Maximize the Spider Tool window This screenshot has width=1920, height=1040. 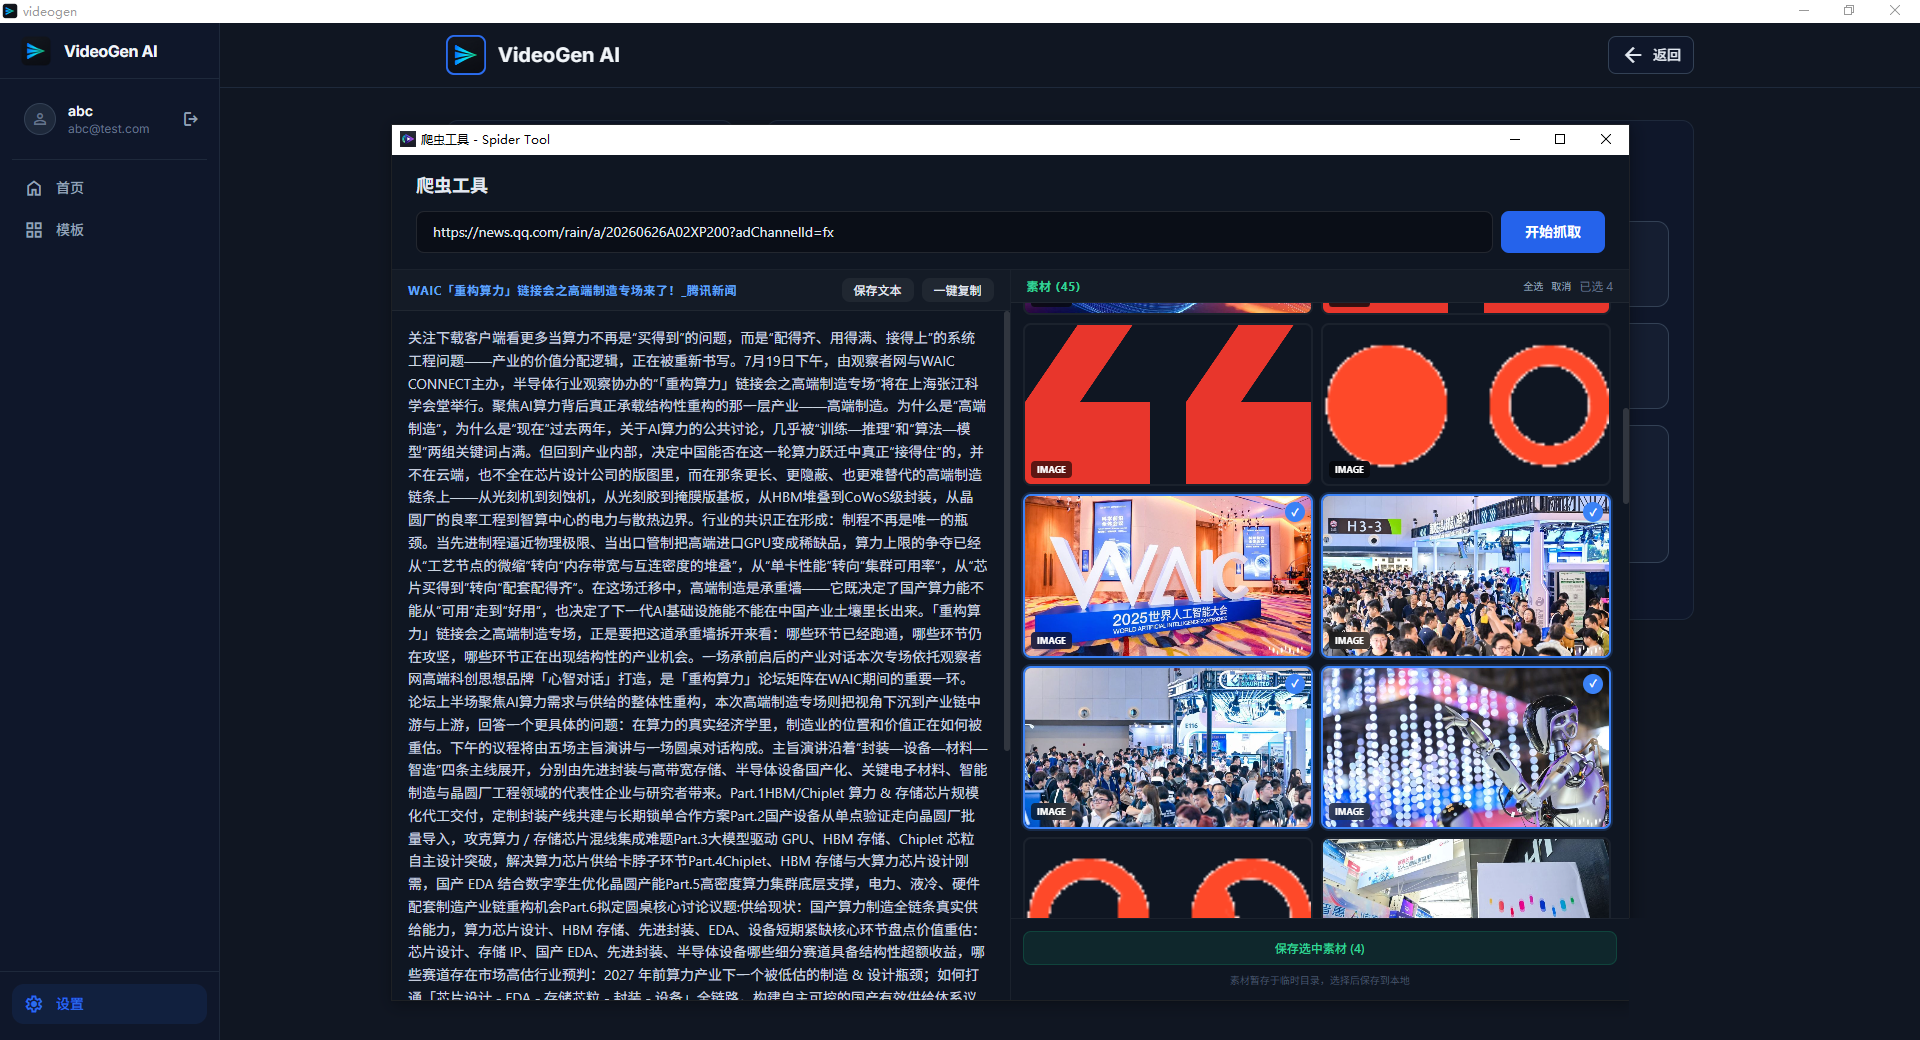[1560, 139]
